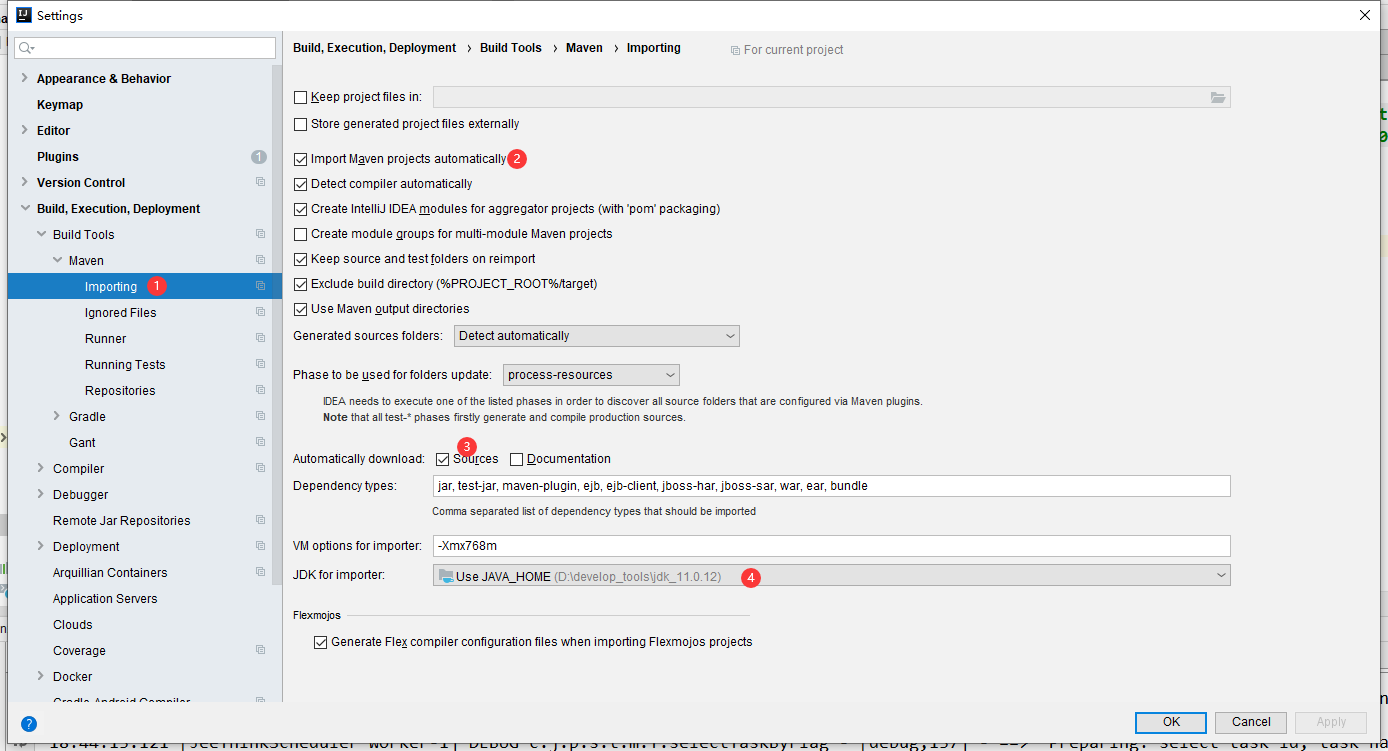This screenshot has width=1388, height=751.
Task: Expand the Version Control section arrow
Action: (x=24, y=182)
